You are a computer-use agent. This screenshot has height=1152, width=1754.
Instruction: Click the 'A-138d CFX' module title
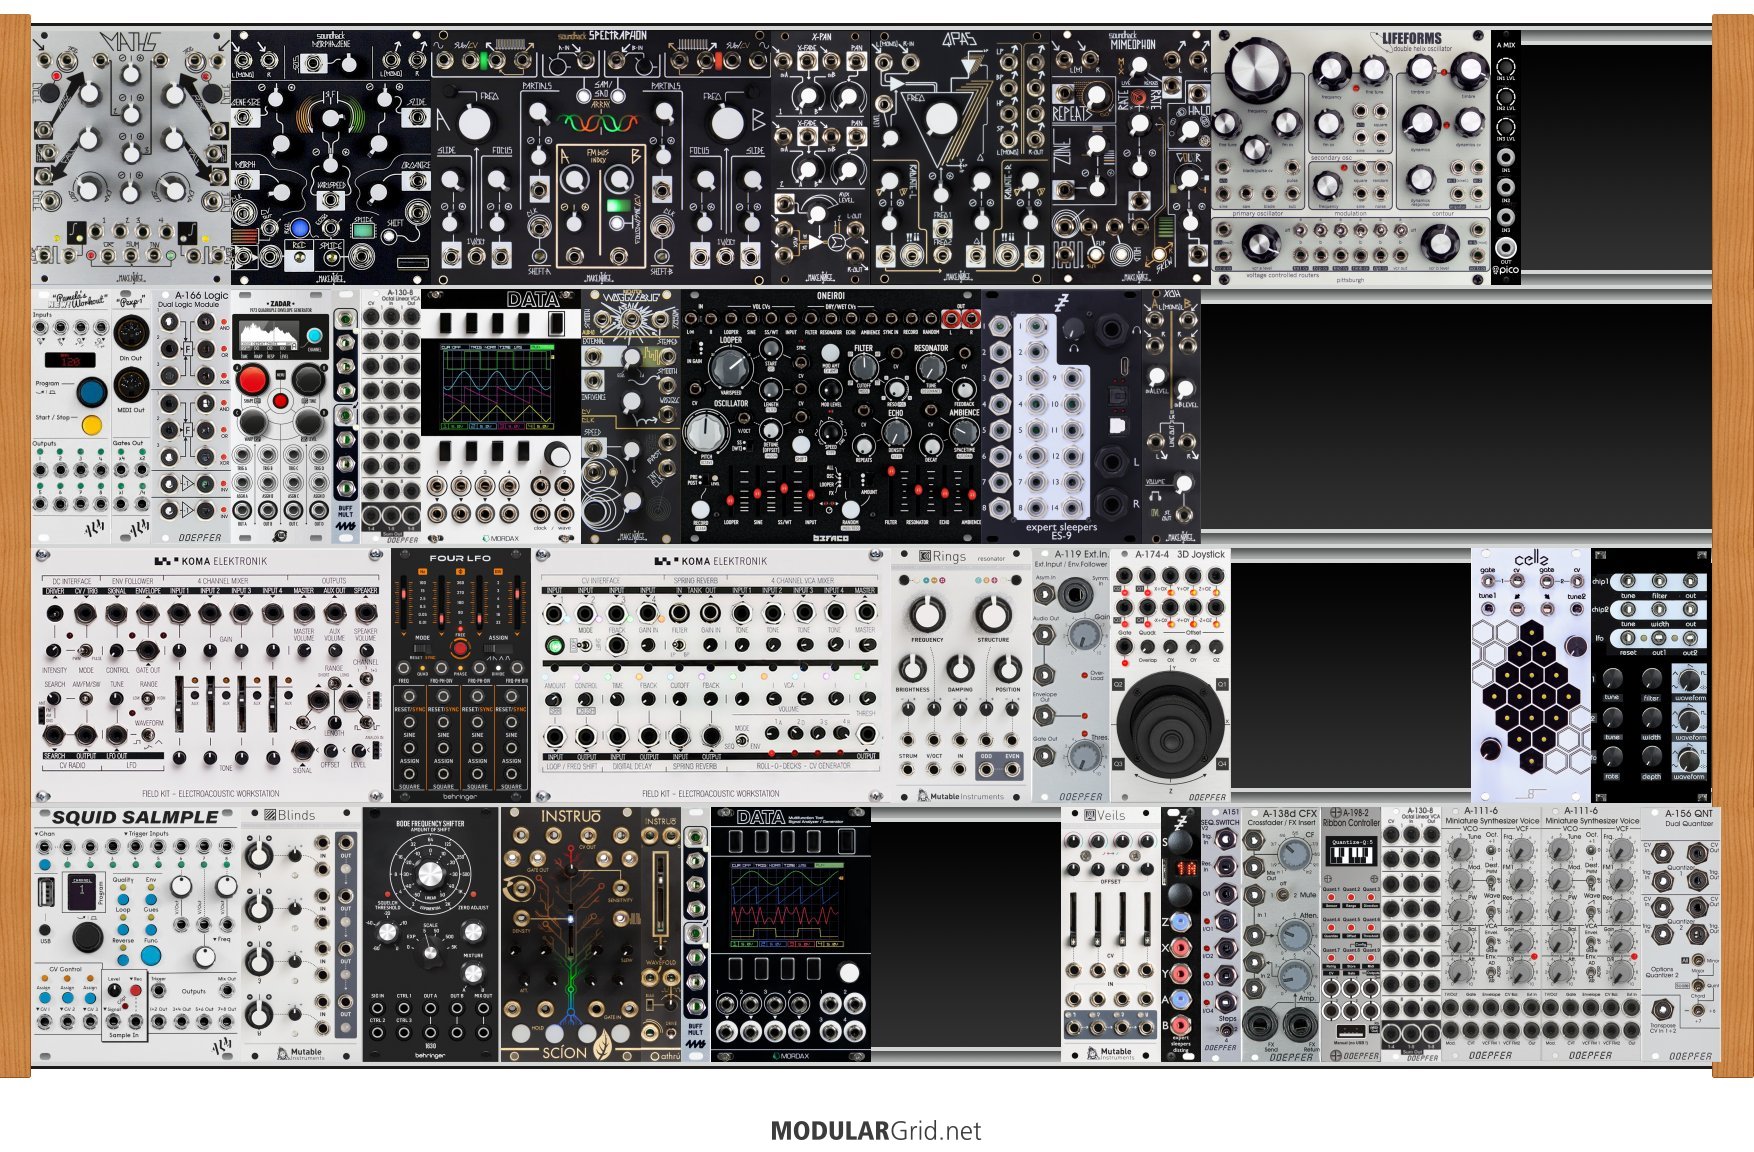pyautogui.click(x=1289, y=814)
